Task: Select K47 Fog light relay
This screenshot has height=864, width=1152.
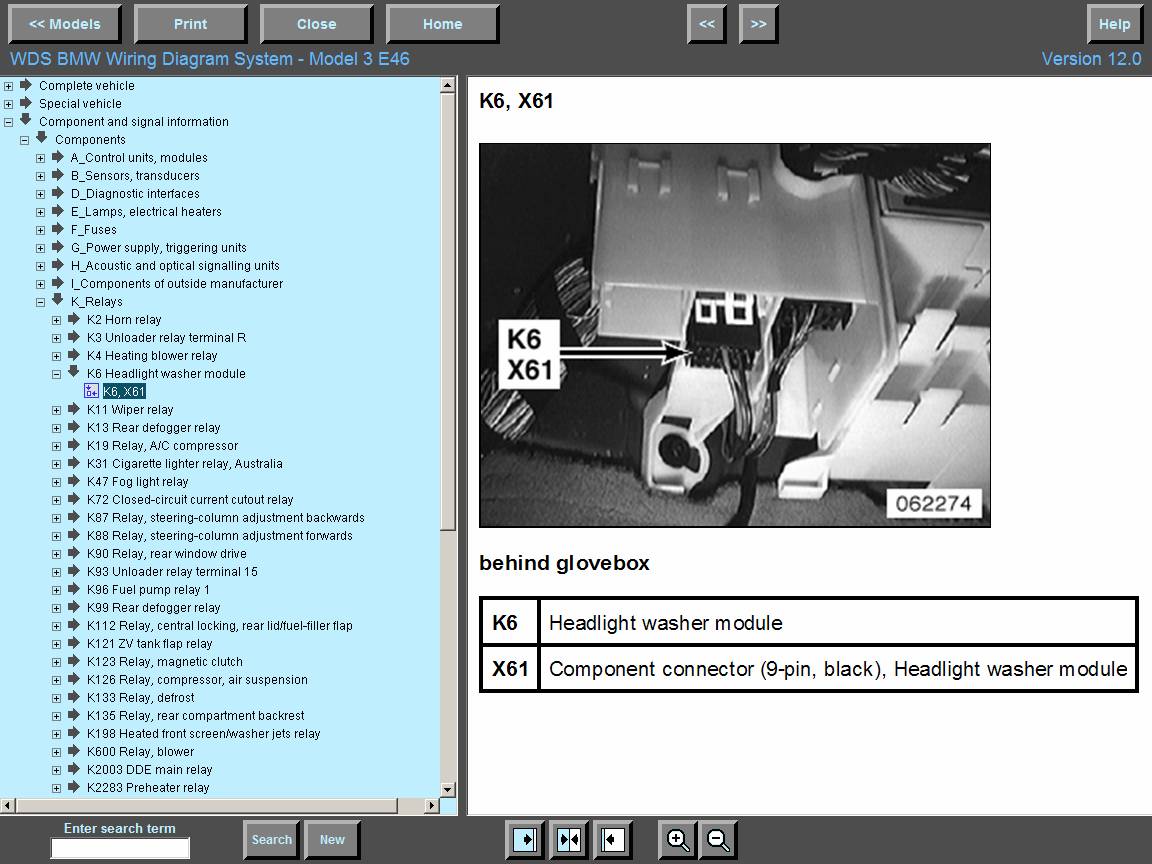Action: pyautogui.click(x=137, y=481)
